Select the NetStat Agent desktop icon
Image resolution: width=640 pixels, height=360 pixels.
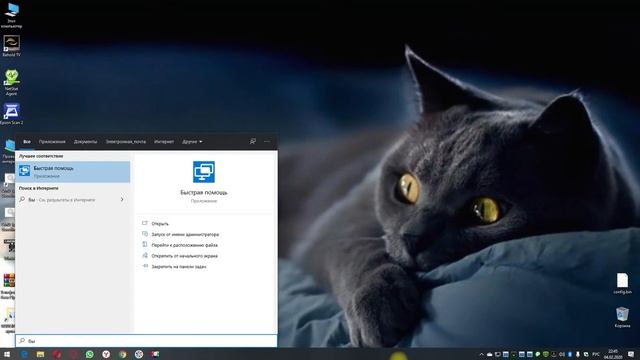pyautogui.click(x=11, y=82)
